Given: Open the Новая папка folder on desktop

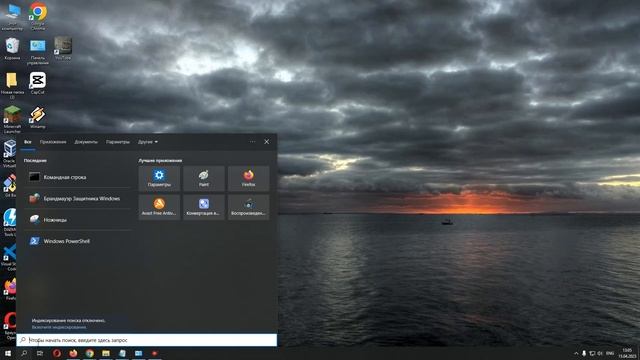Looking at the screenshot, I should coord(12,85).
